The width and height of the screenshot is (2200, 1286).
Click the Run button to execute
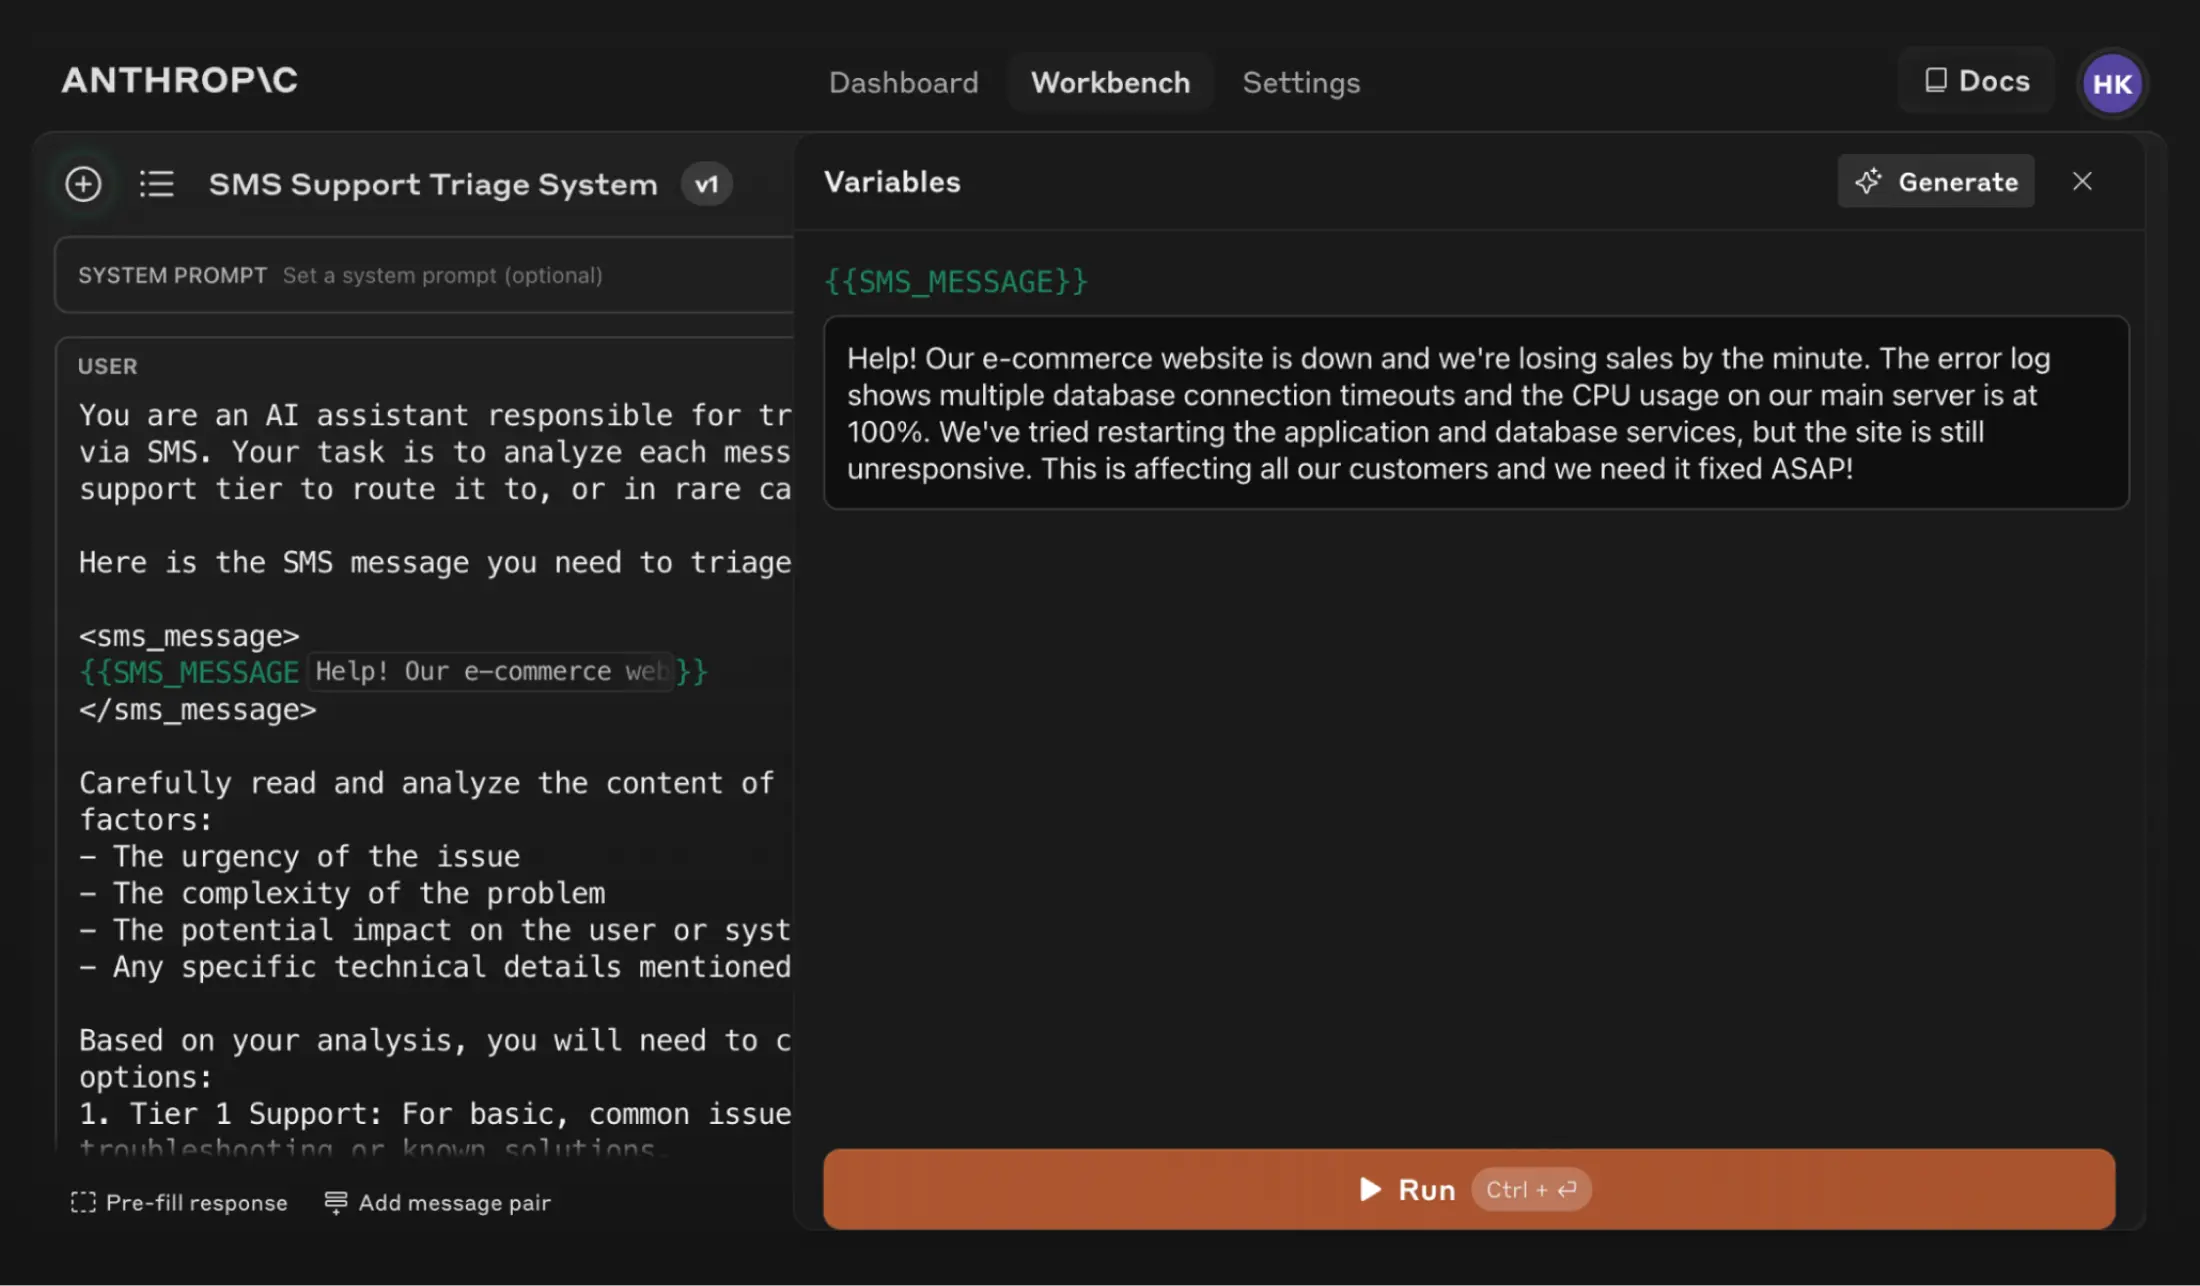pyautogui.click(x=1468, y=1188)
